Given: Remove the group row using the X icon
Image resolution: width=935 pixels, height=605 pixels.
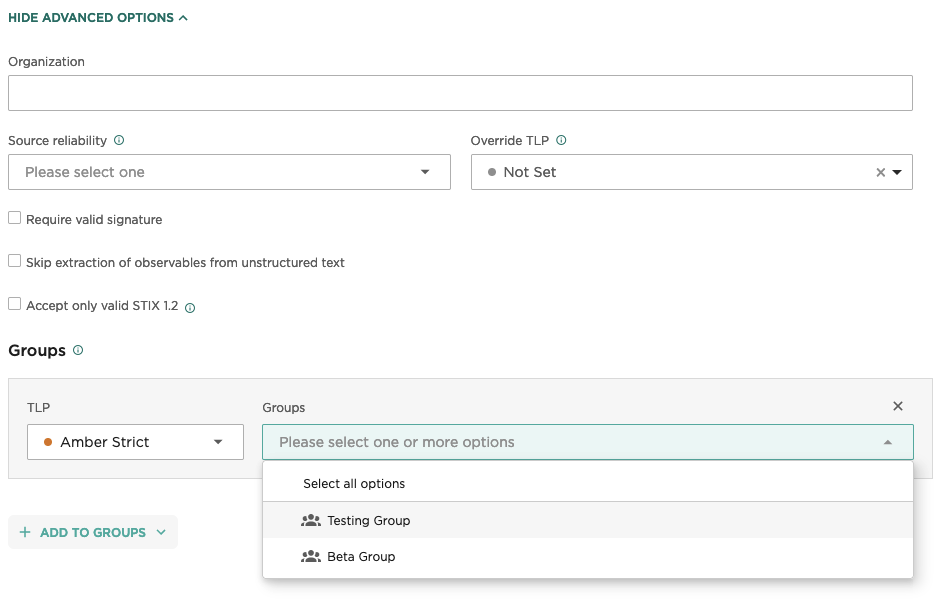Looking at the screenshot, I should [x=897, y=406].
